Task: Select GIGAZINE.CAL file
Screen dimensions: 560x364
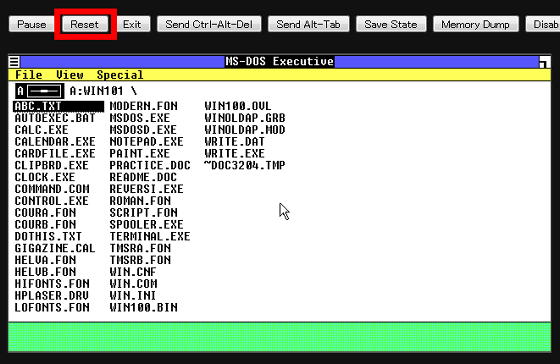Action: 55,248
